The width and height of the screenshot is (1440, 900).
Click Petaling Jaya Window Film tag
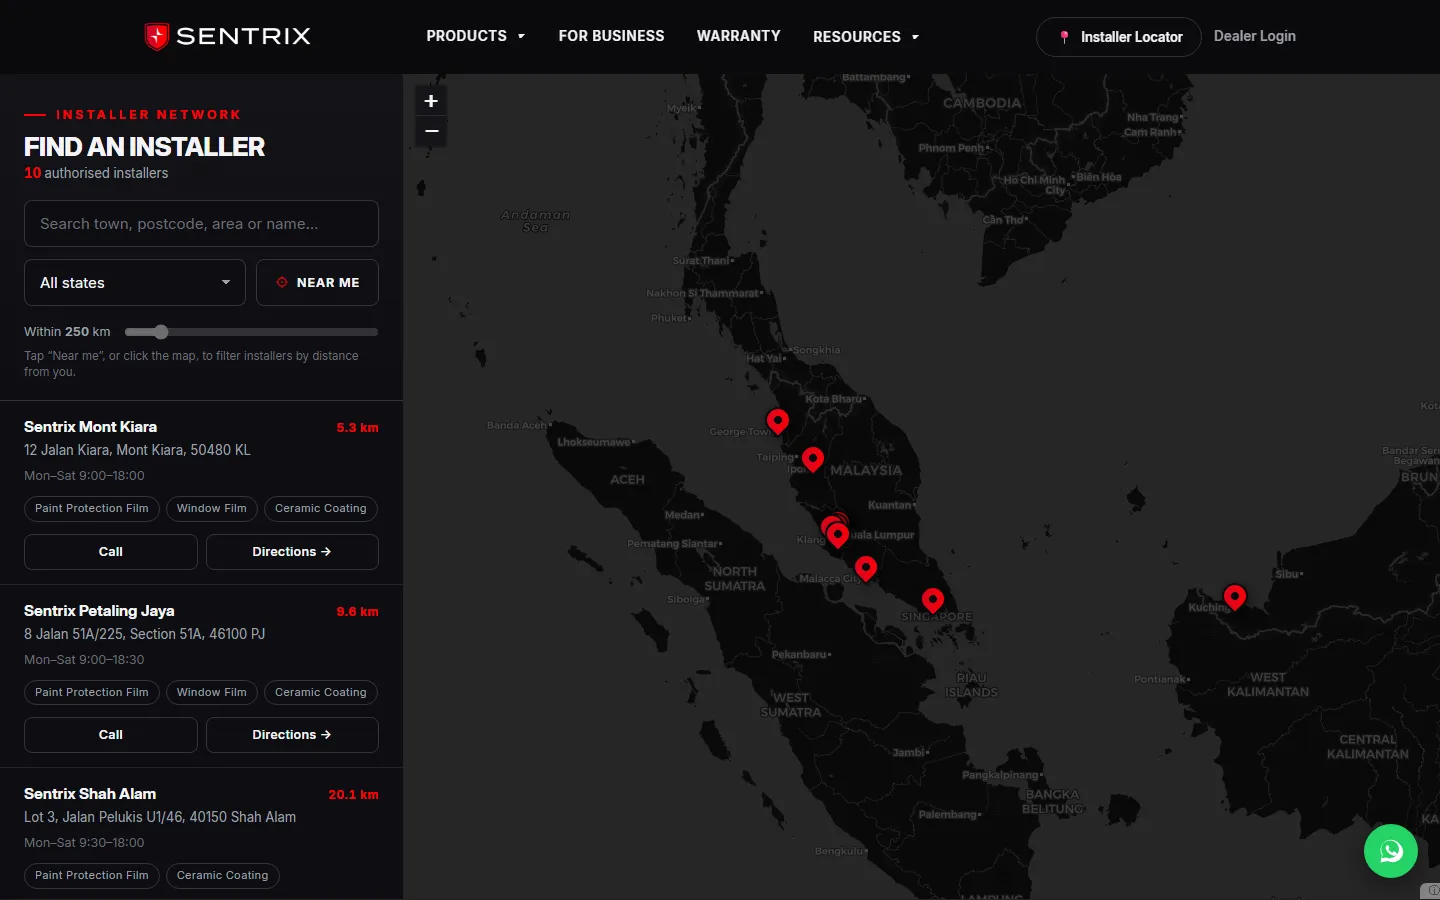coord(212,693)
